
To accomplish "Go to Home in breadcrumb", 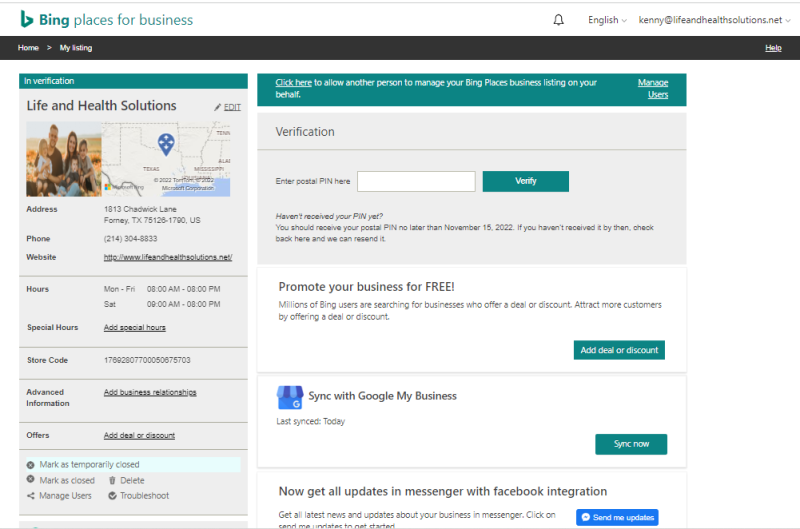I will [x=28, y=48].
